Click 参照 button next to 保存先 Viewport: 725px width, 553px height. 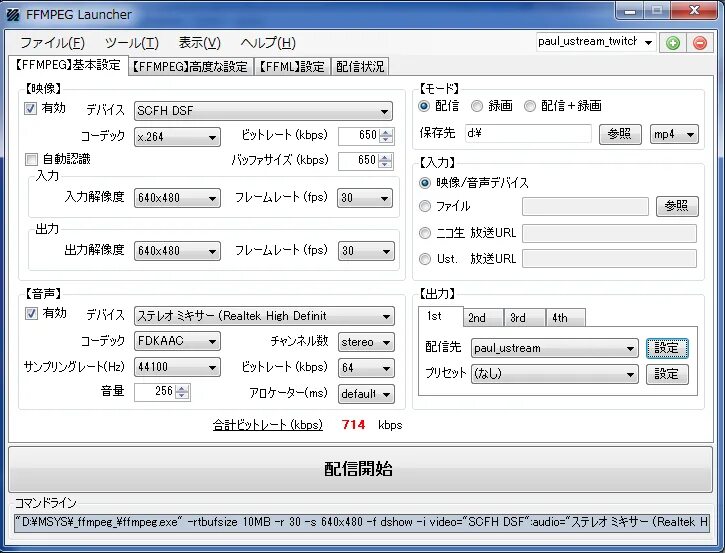pyautogui.click(x=620, y=135)
